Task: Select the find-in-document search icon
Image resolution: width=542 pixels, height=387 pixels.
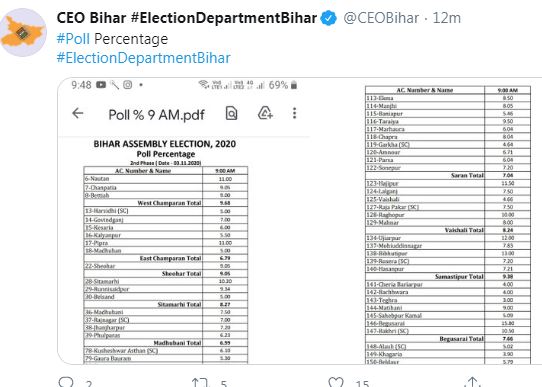Action: click(231, 113)
